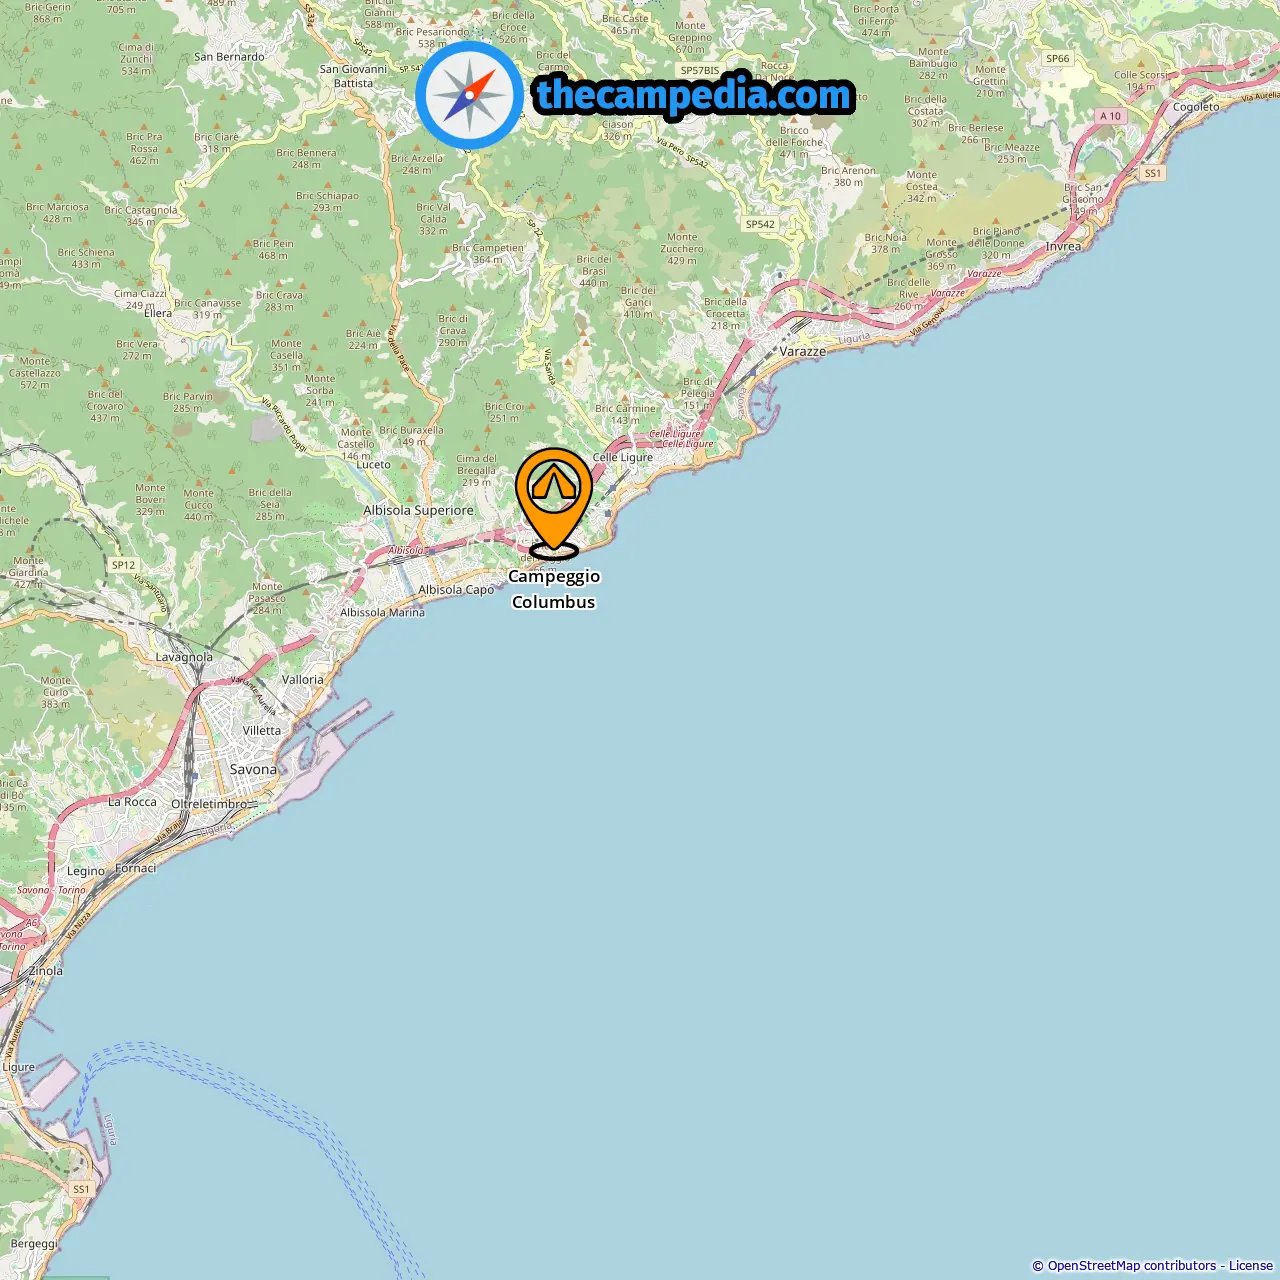Select the Bergeggi label
The image size is (1280, 1280).
(x=34, y=1244)
